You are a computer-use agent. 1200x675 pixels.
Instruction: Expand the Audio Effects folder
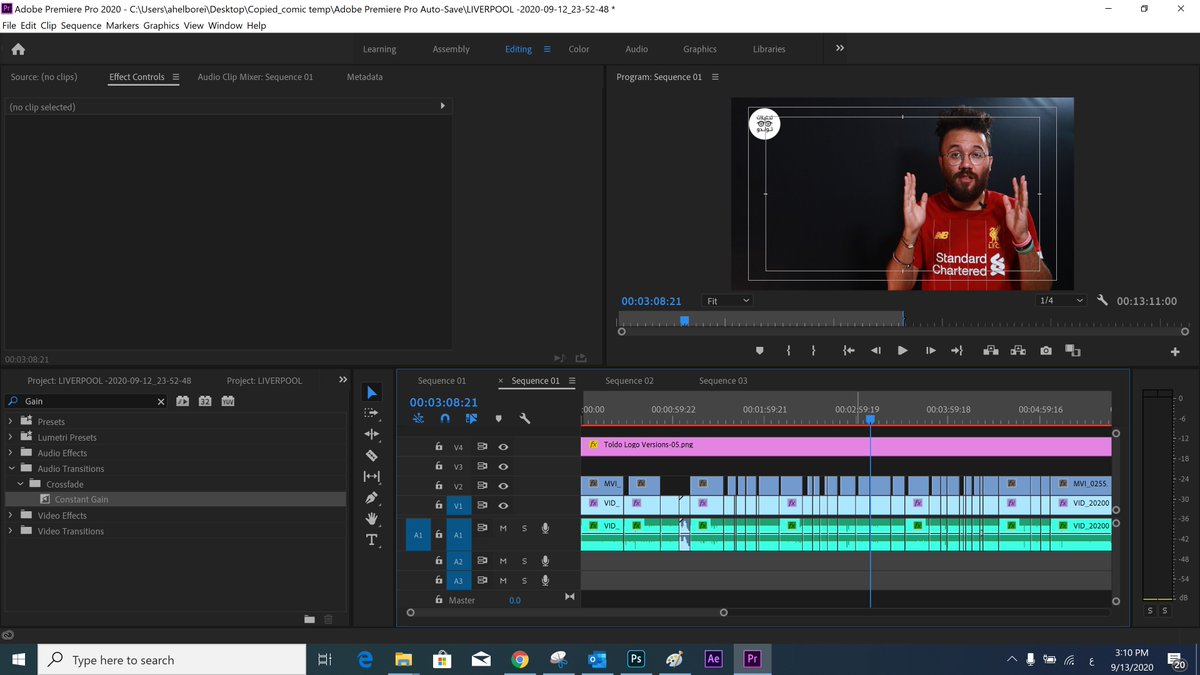[x=11, y=453]
